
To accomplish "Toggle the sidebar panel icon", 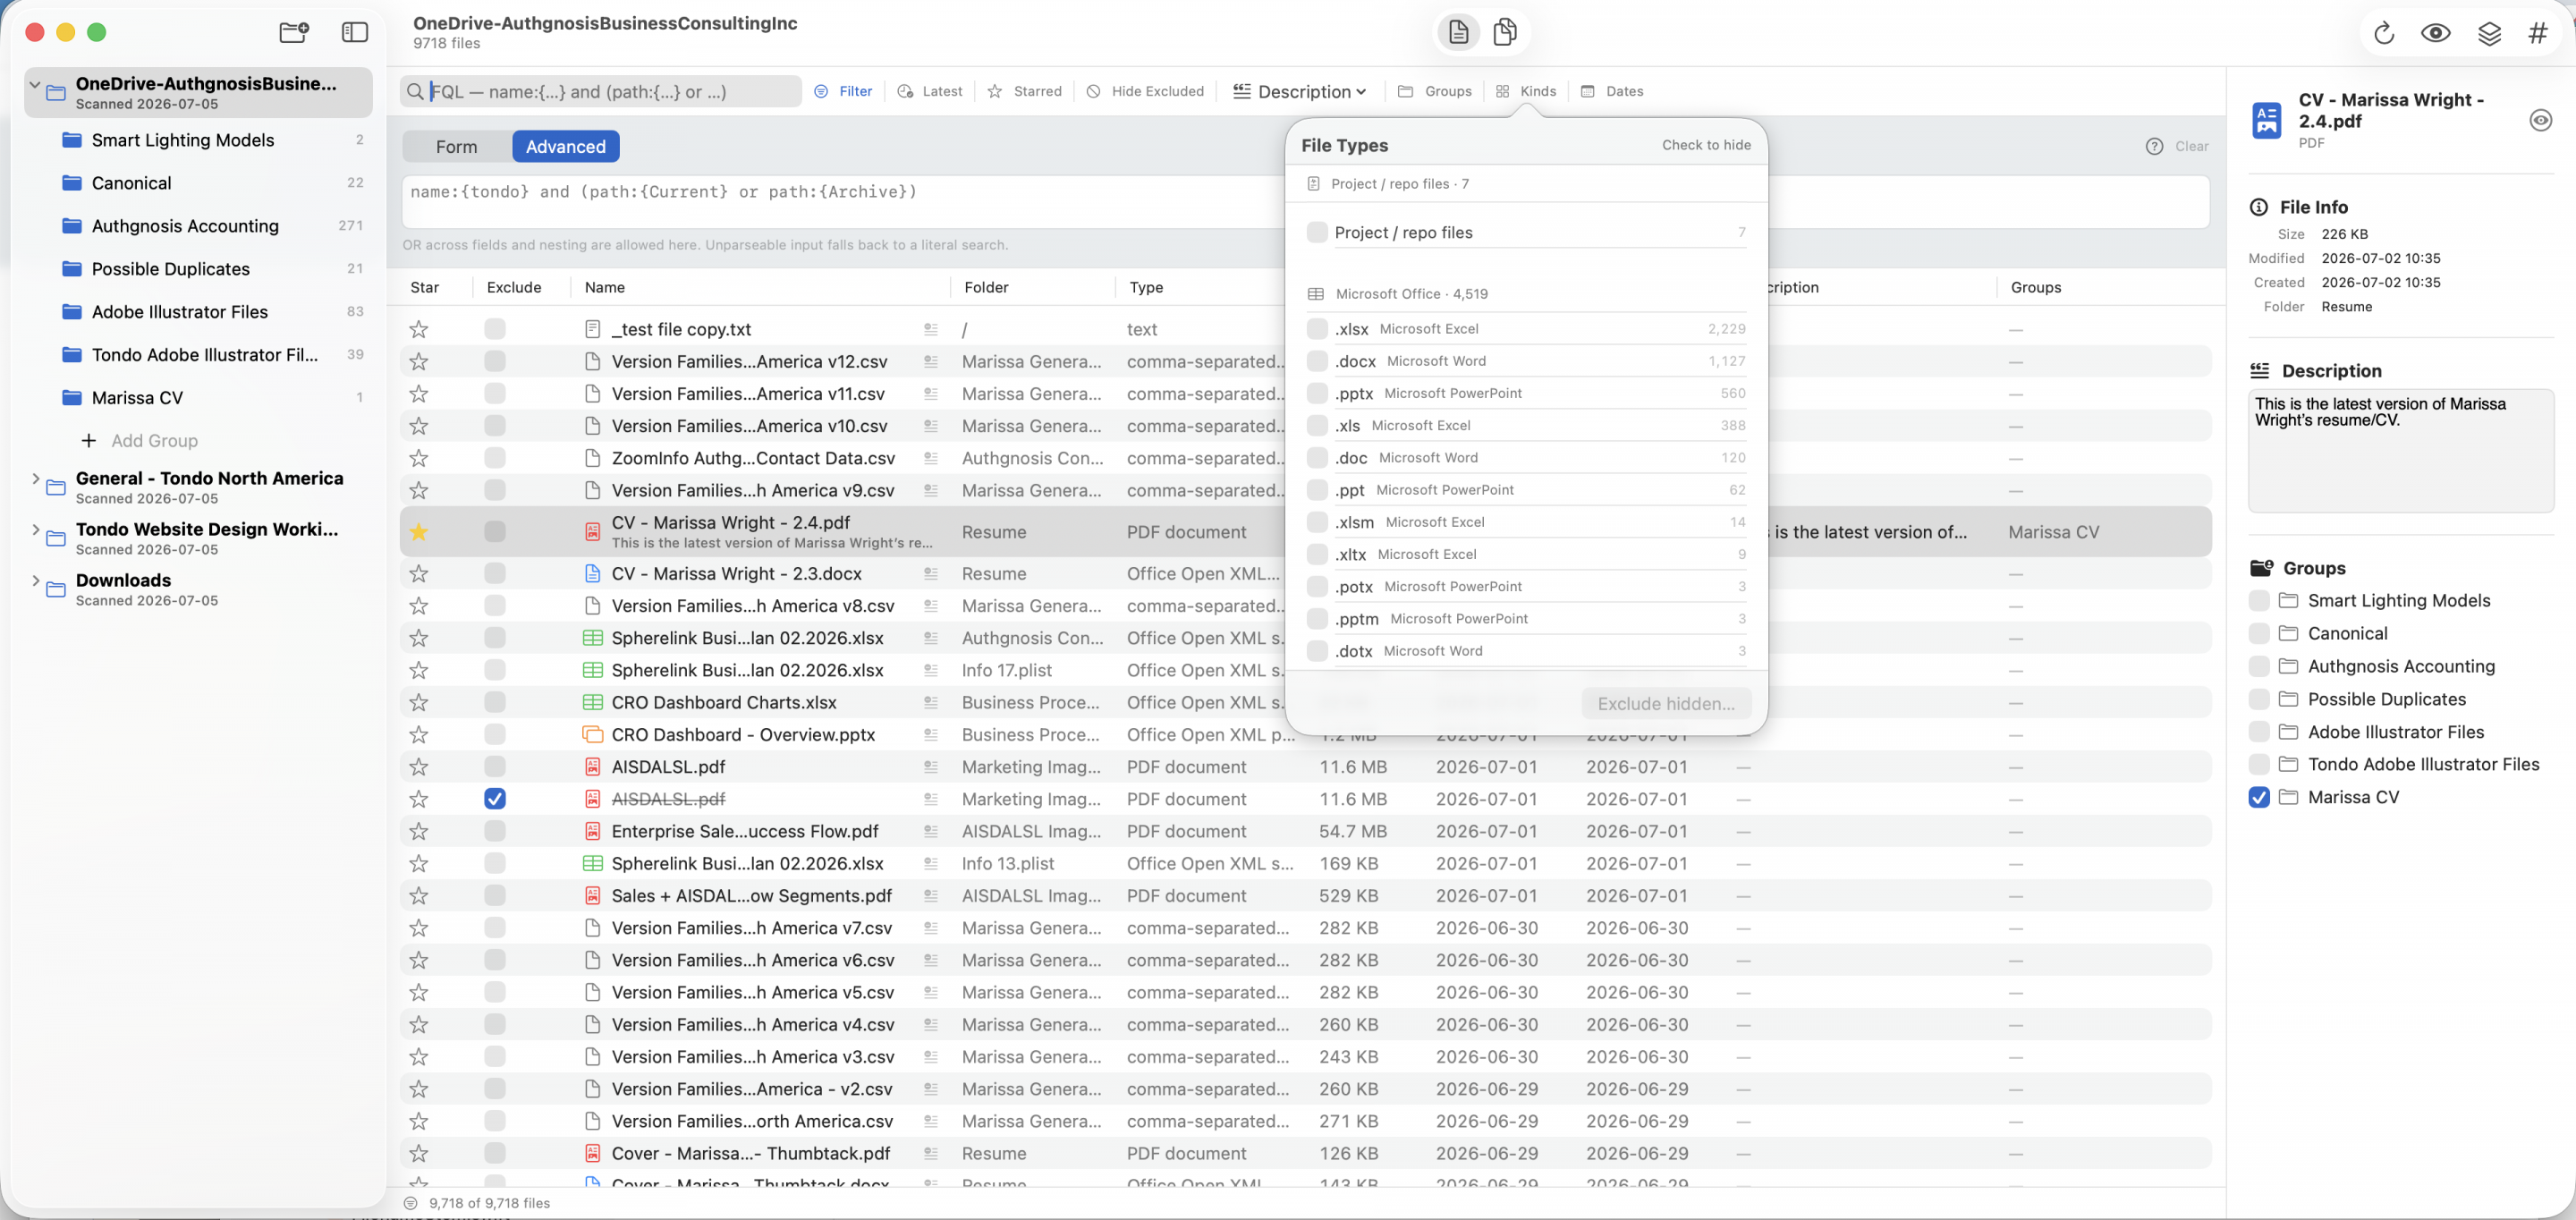I will 355,32.
